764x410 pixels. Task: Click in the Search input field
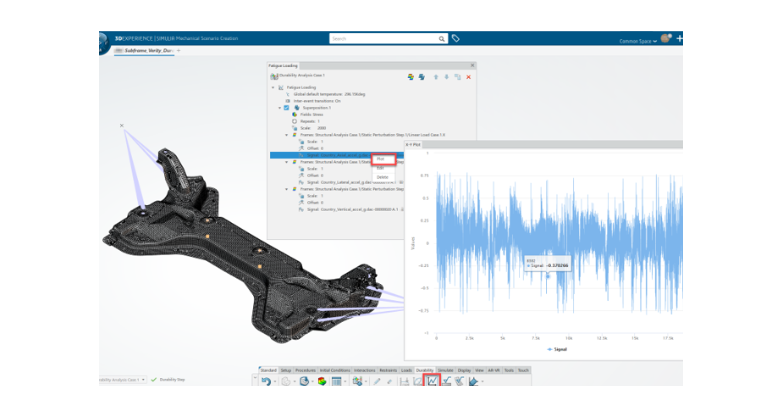(387, 38)
